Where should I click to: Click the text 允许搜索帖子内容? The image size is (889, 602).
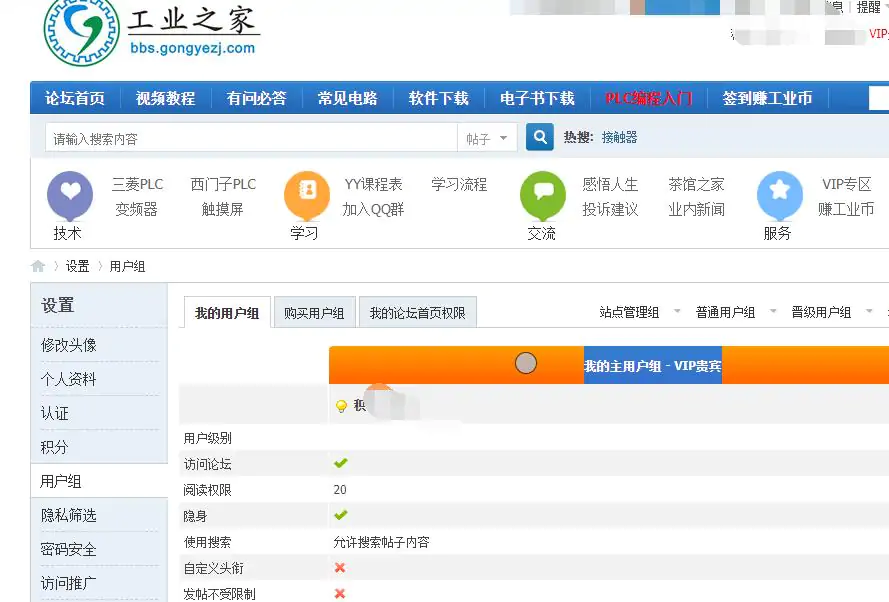click(x=381, y=542)
